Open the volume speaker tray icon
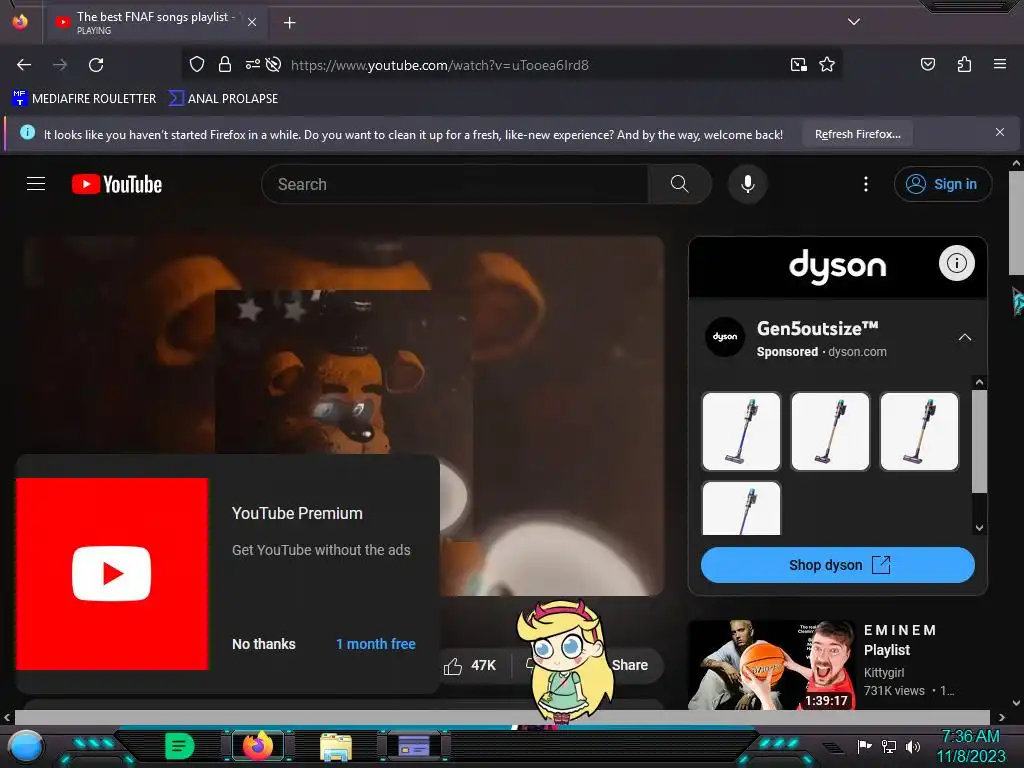The height and width of the screenshot is (768, 1024). pyautogui.click(x=912, y=746)
